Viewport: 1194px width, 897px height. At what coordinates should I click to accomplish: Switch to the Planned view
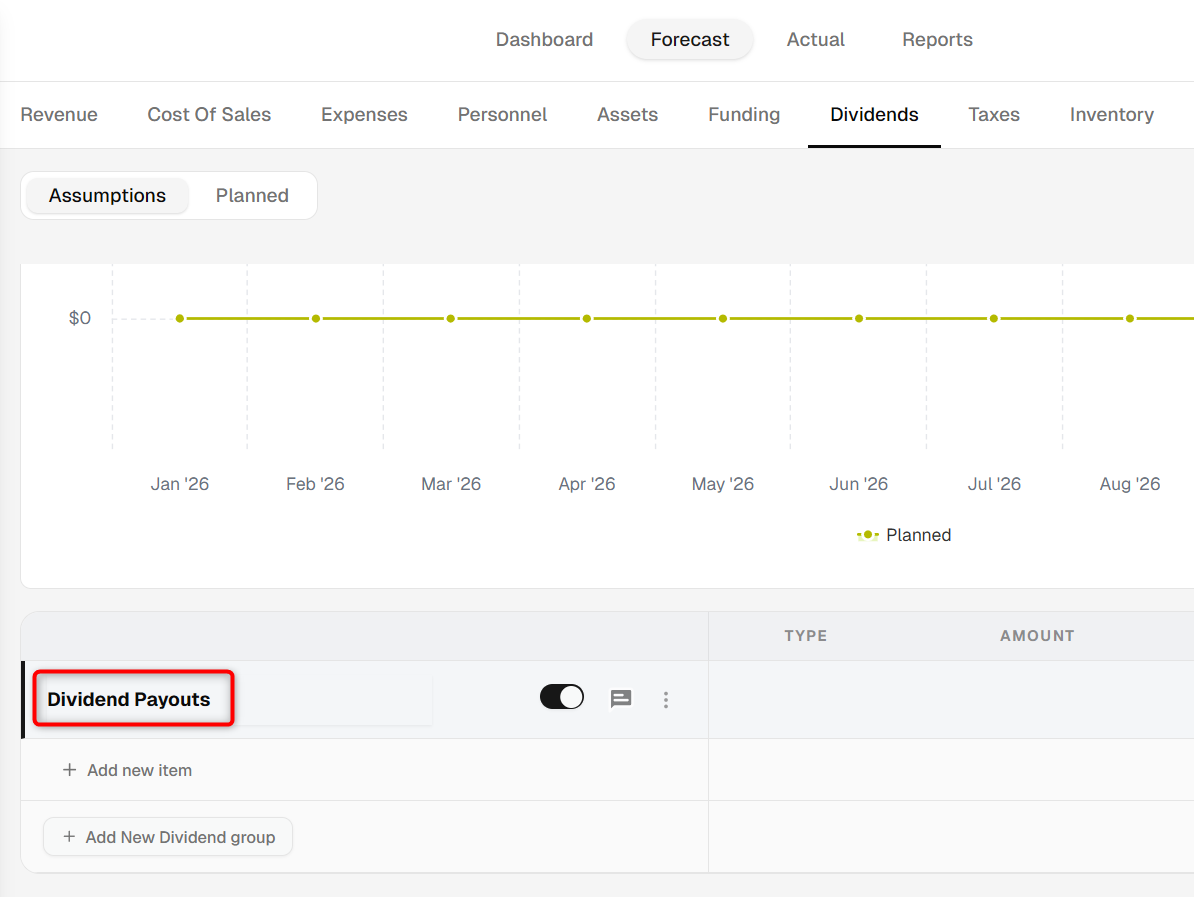click(252, 196)
